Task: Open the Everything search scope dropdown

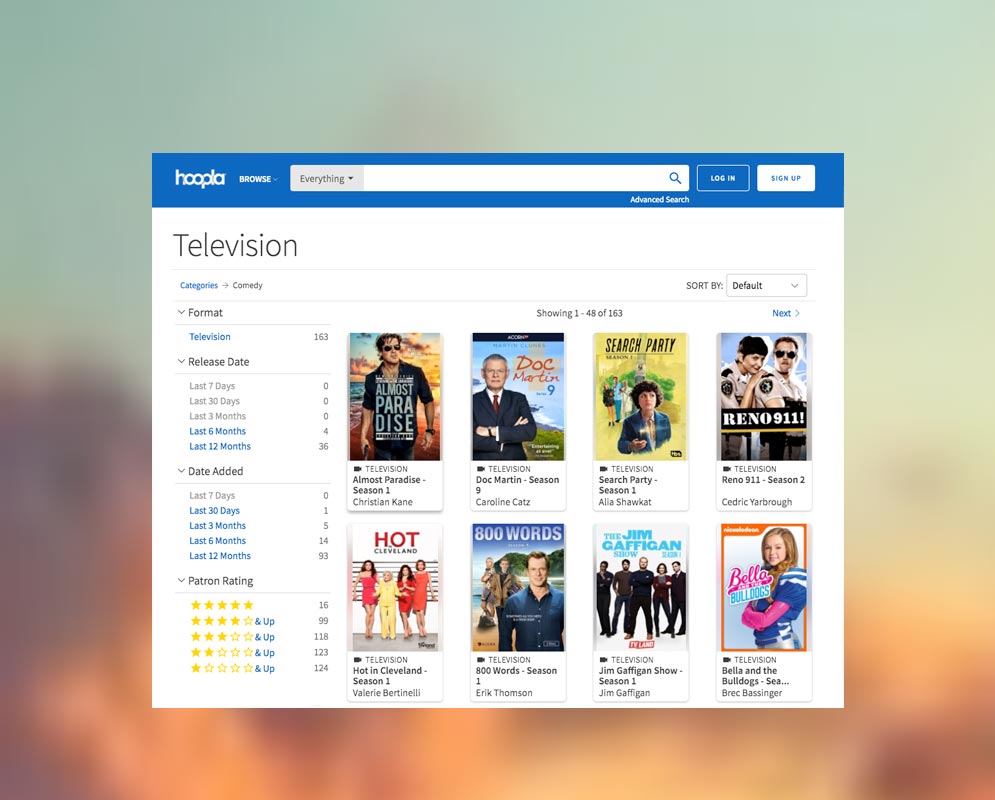Action: (x=327, y=178)
